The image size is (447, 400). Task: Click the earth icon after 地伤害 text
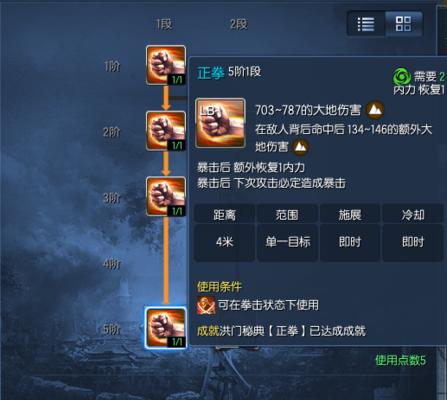coord(300,147)
